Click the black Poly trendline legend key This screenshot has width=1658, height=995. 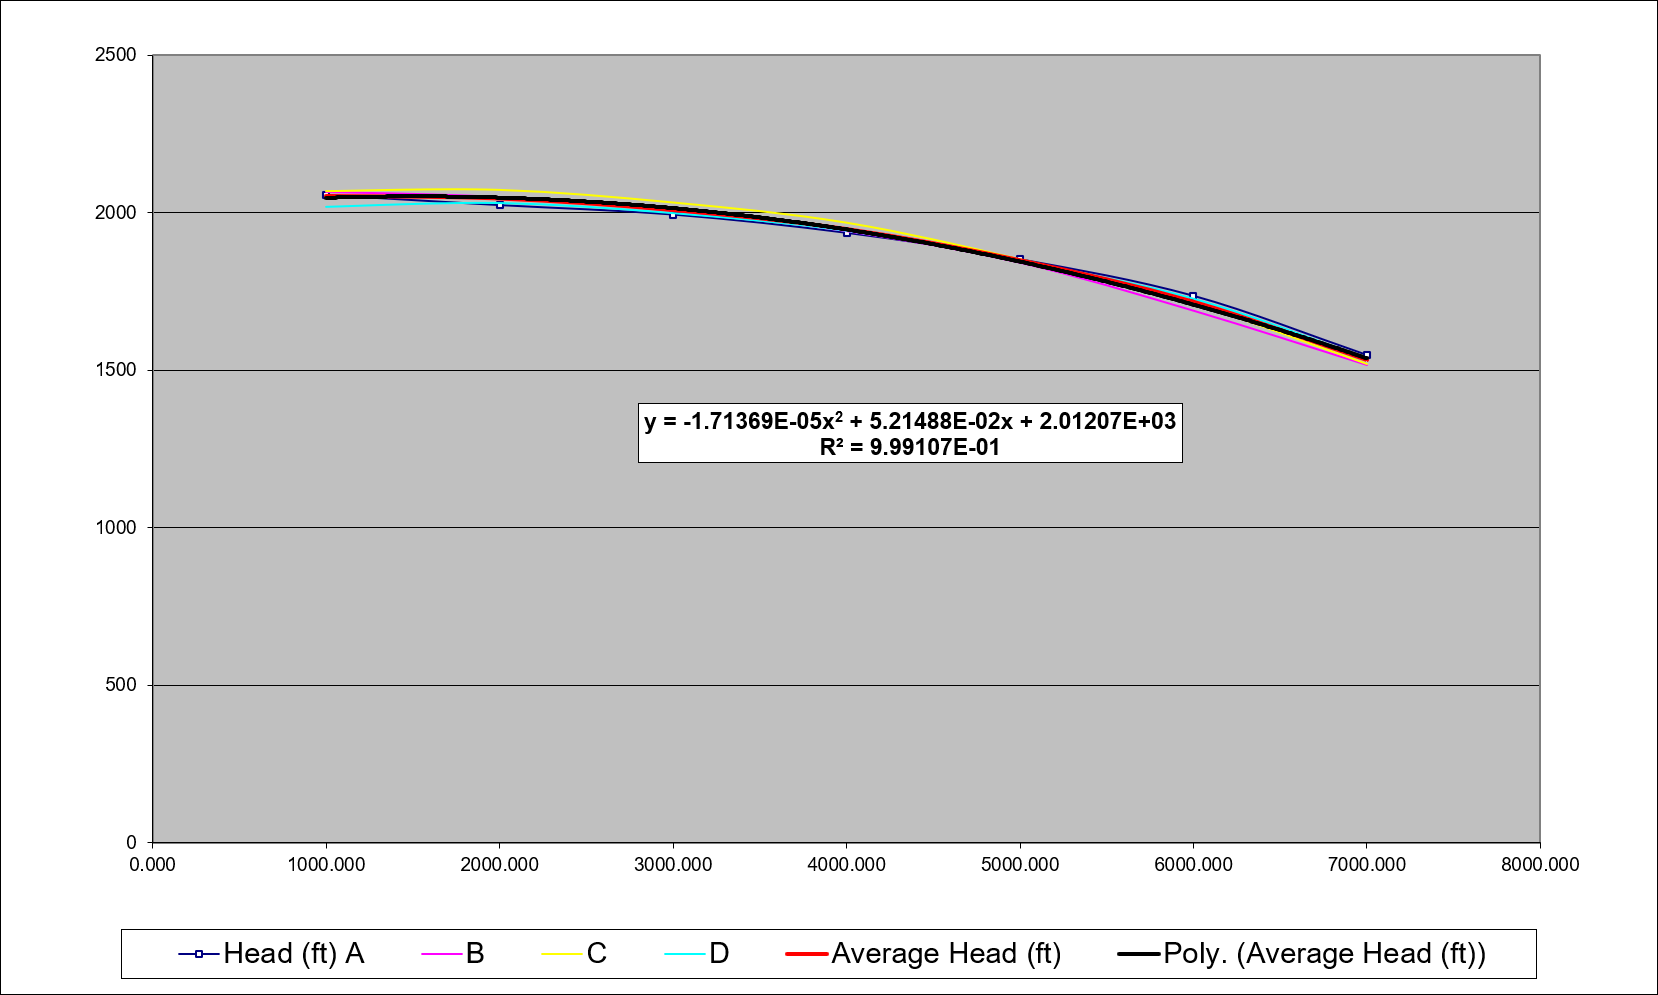(x=1138, y=954)
